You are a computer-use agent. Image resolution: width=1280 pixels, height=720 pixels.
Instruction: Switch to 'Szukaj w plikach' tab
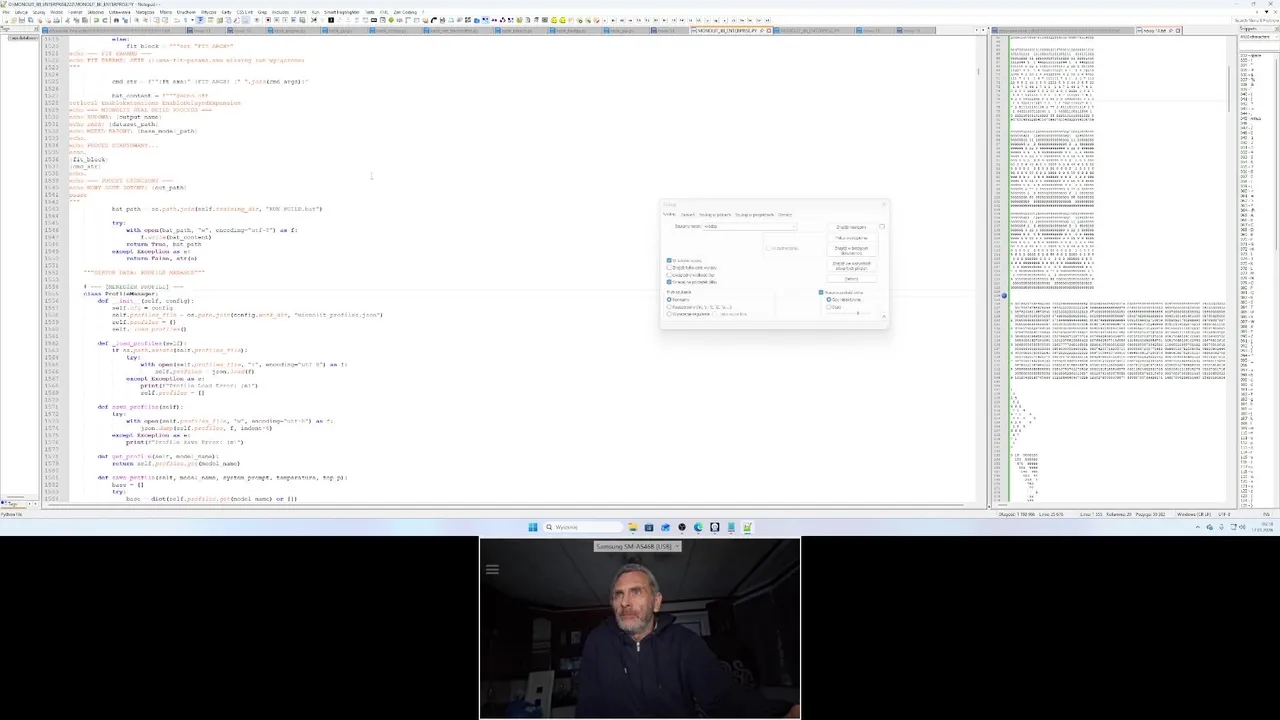click(x=715, y=215)
